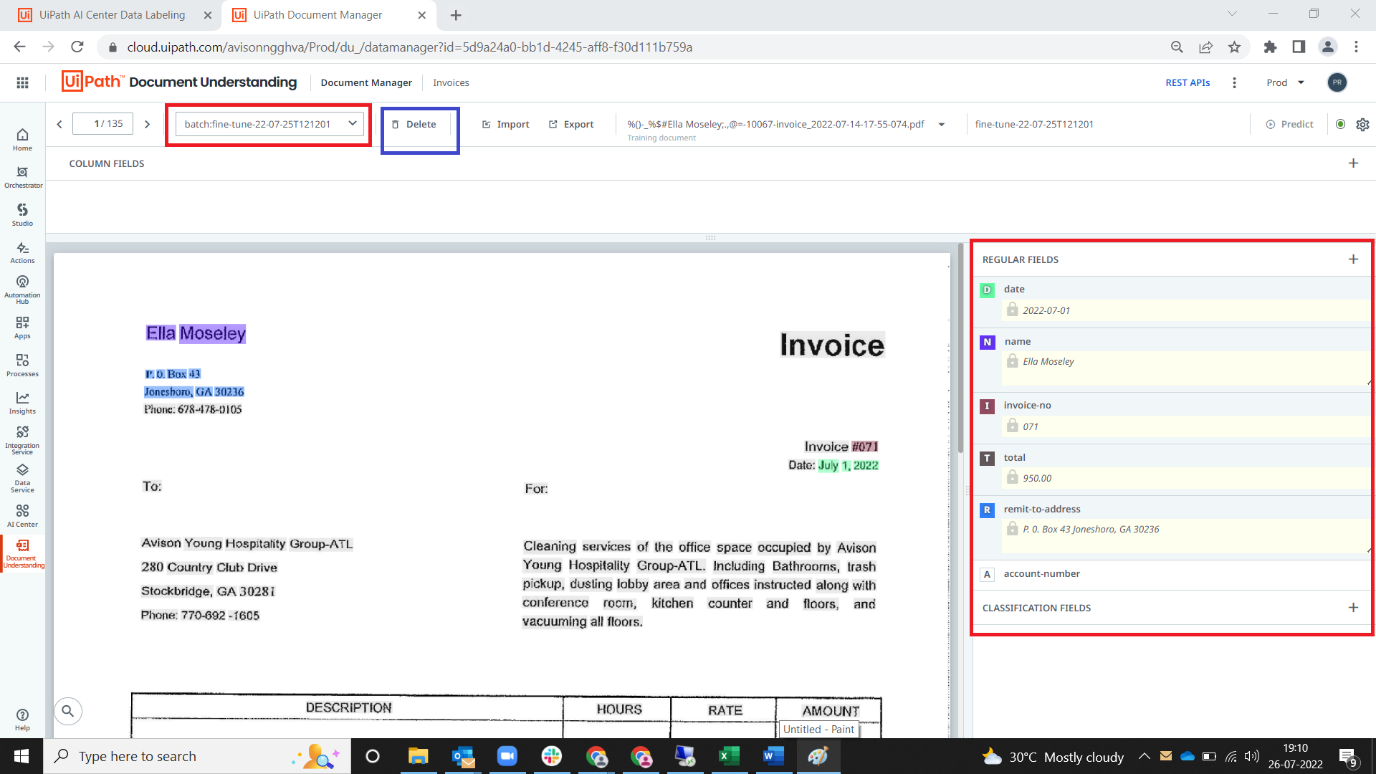This screenshot has width=1376, height=774.
Task: Click the Windows Start button
Action: [x=22, y=756]
